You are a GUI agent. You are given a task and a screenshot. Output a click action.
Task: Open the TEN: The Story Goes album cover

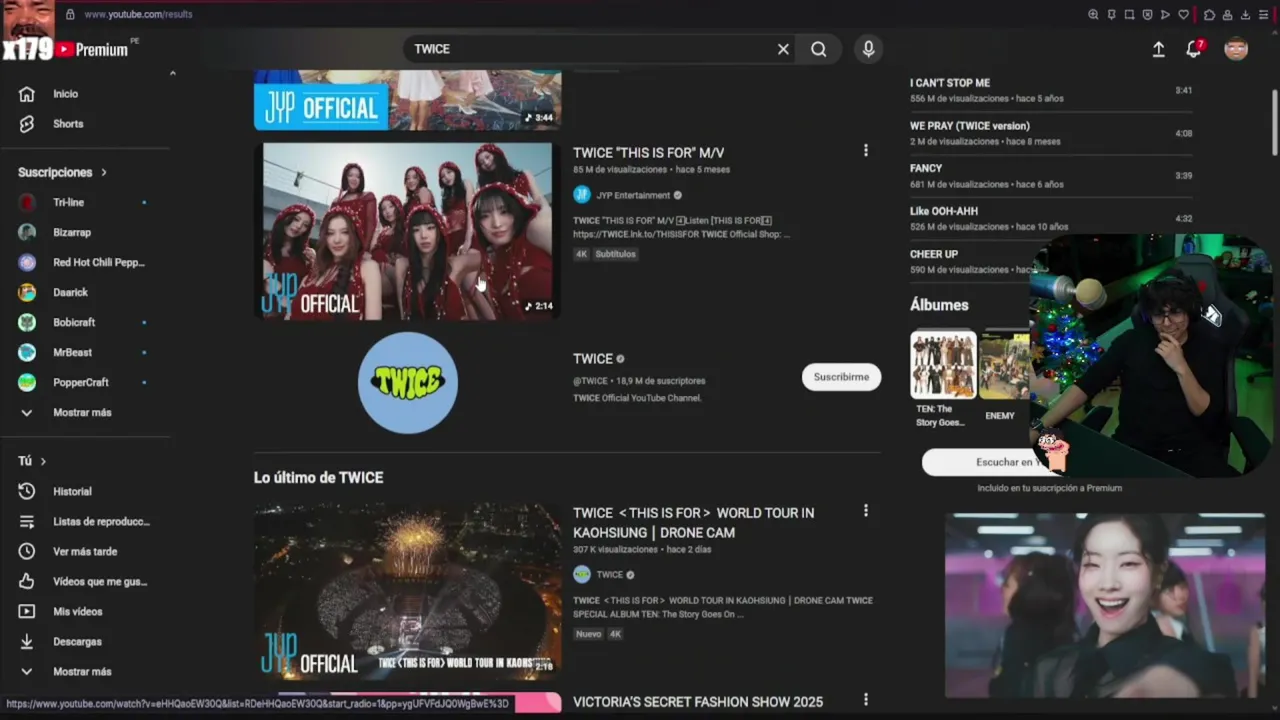tap(943, 365)
